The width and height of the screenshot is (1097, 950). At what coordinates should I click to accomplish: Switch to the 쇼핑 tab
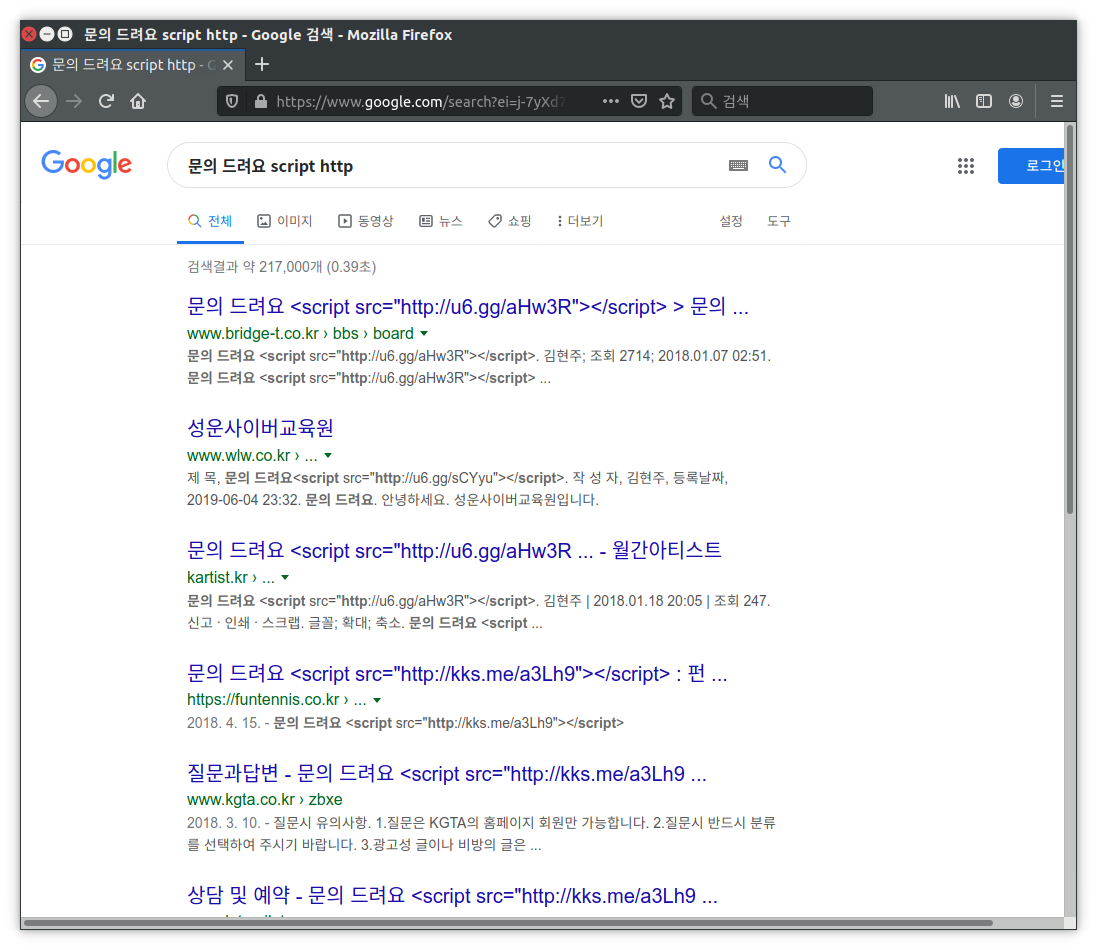(x=510, y=221)
